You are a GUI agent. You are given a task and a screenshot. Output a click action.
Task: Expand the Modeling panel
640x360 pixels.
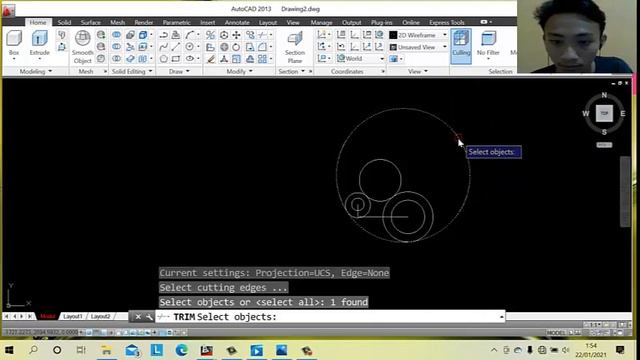pos(36,71)
